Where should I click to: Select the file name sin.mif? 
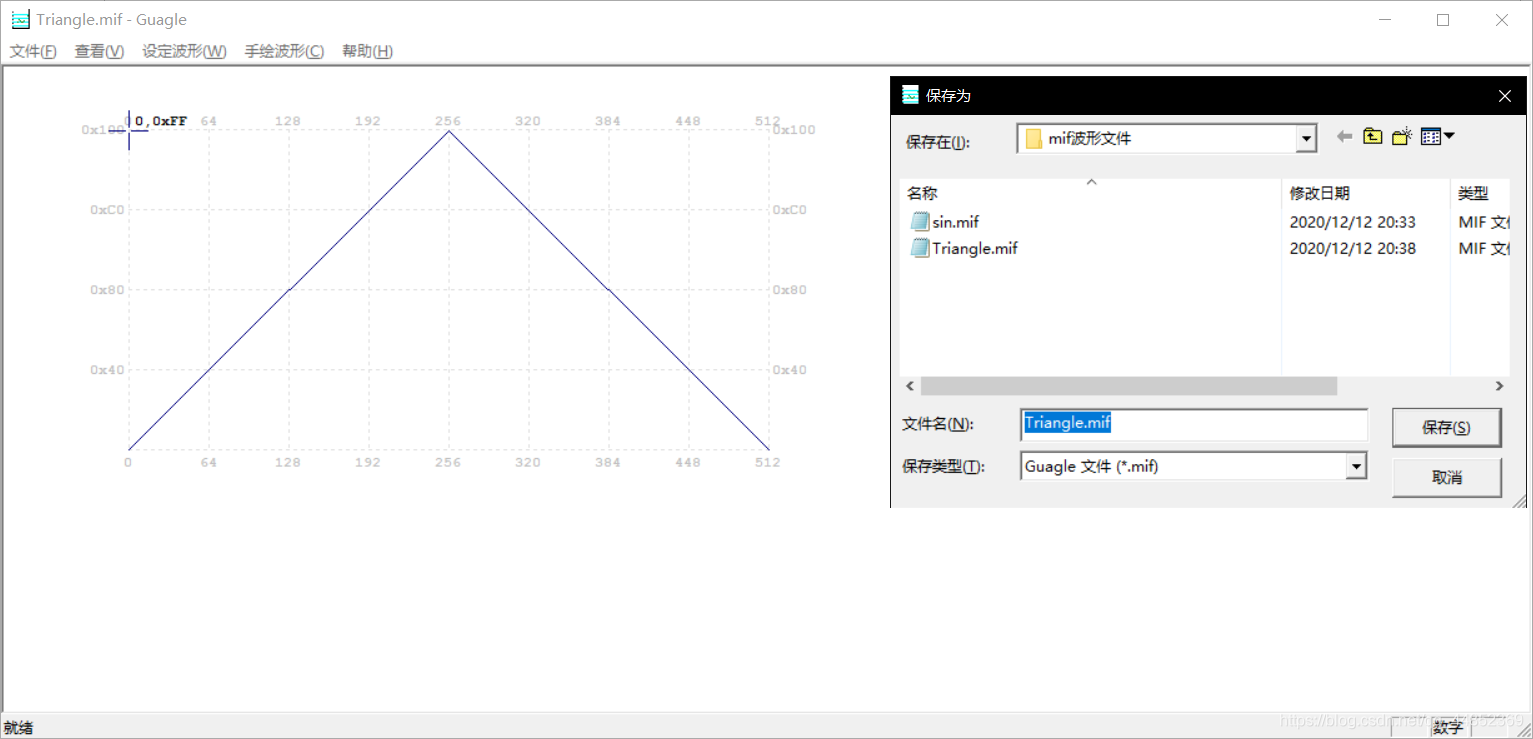[x=955, y=222]
